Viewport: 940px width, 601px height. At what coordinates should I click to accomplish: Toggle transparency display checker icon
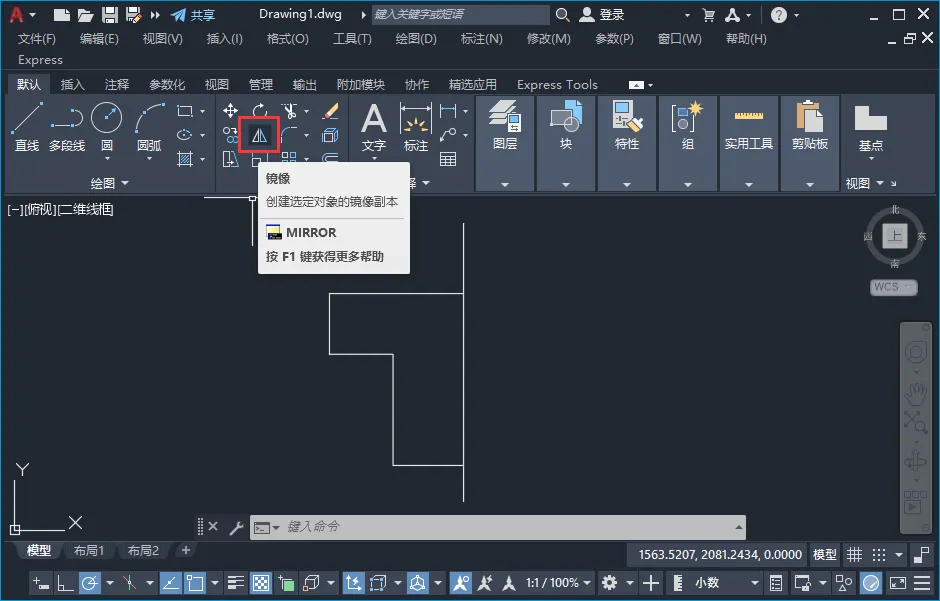[x=260, y=582]
